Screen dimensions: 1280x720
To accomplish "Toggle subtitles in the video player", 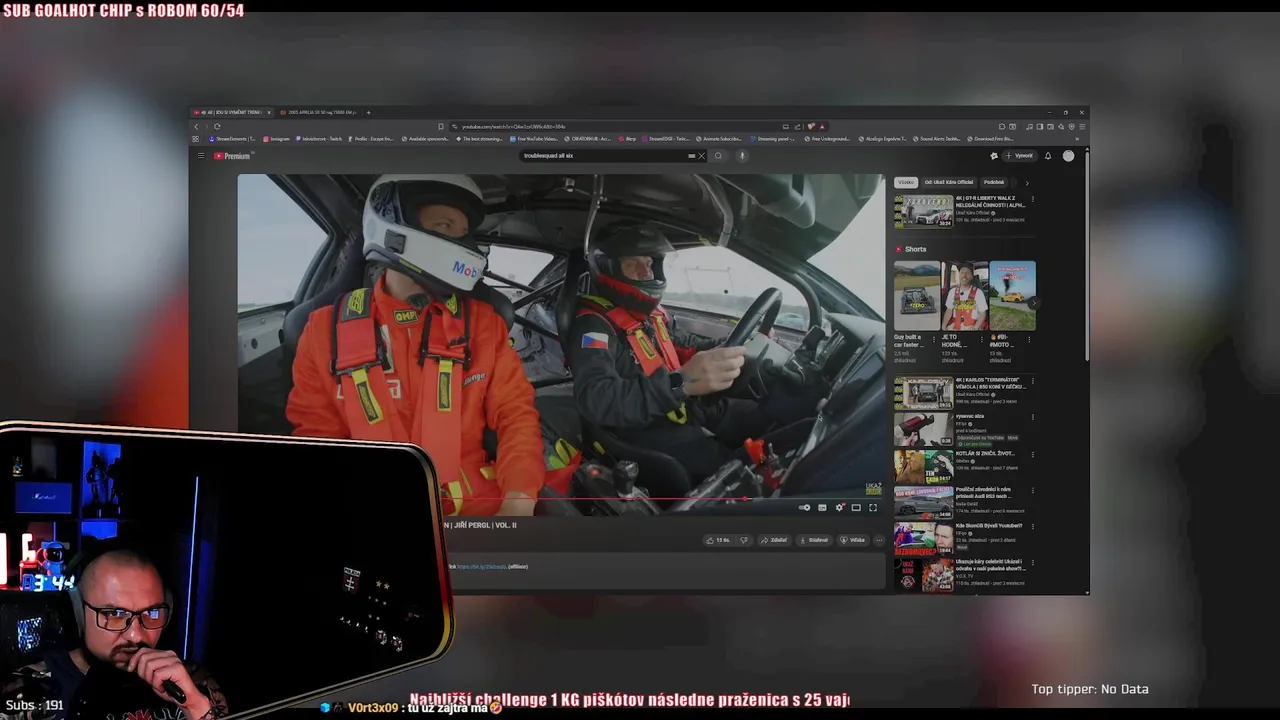I will [822, 508].
